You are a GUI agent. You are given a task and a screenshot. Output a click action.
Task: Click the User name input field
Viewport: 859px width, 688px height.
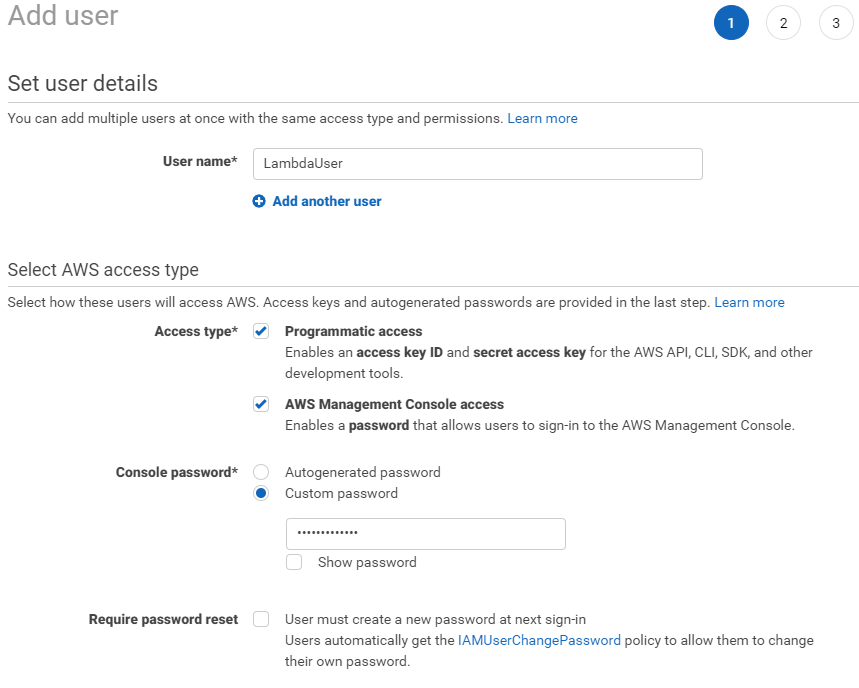[478, 164]
